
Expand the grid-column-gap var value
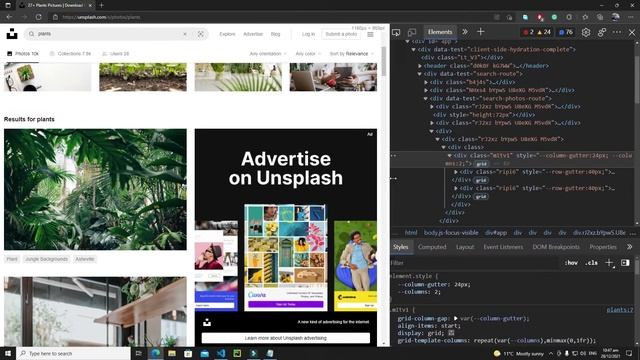pos(456,318)
